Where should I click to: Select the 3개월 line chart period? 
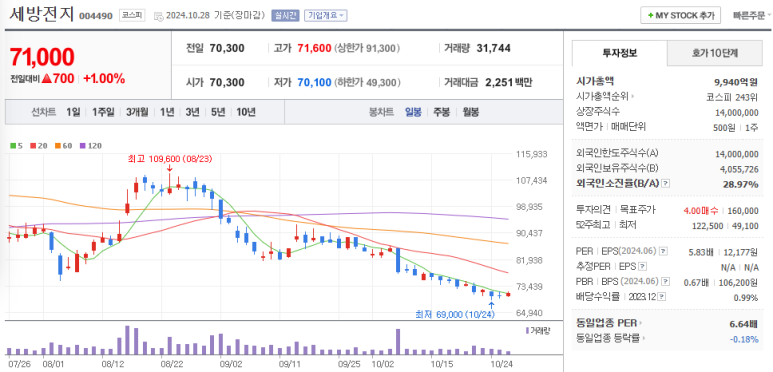click(x=137, y=112)
